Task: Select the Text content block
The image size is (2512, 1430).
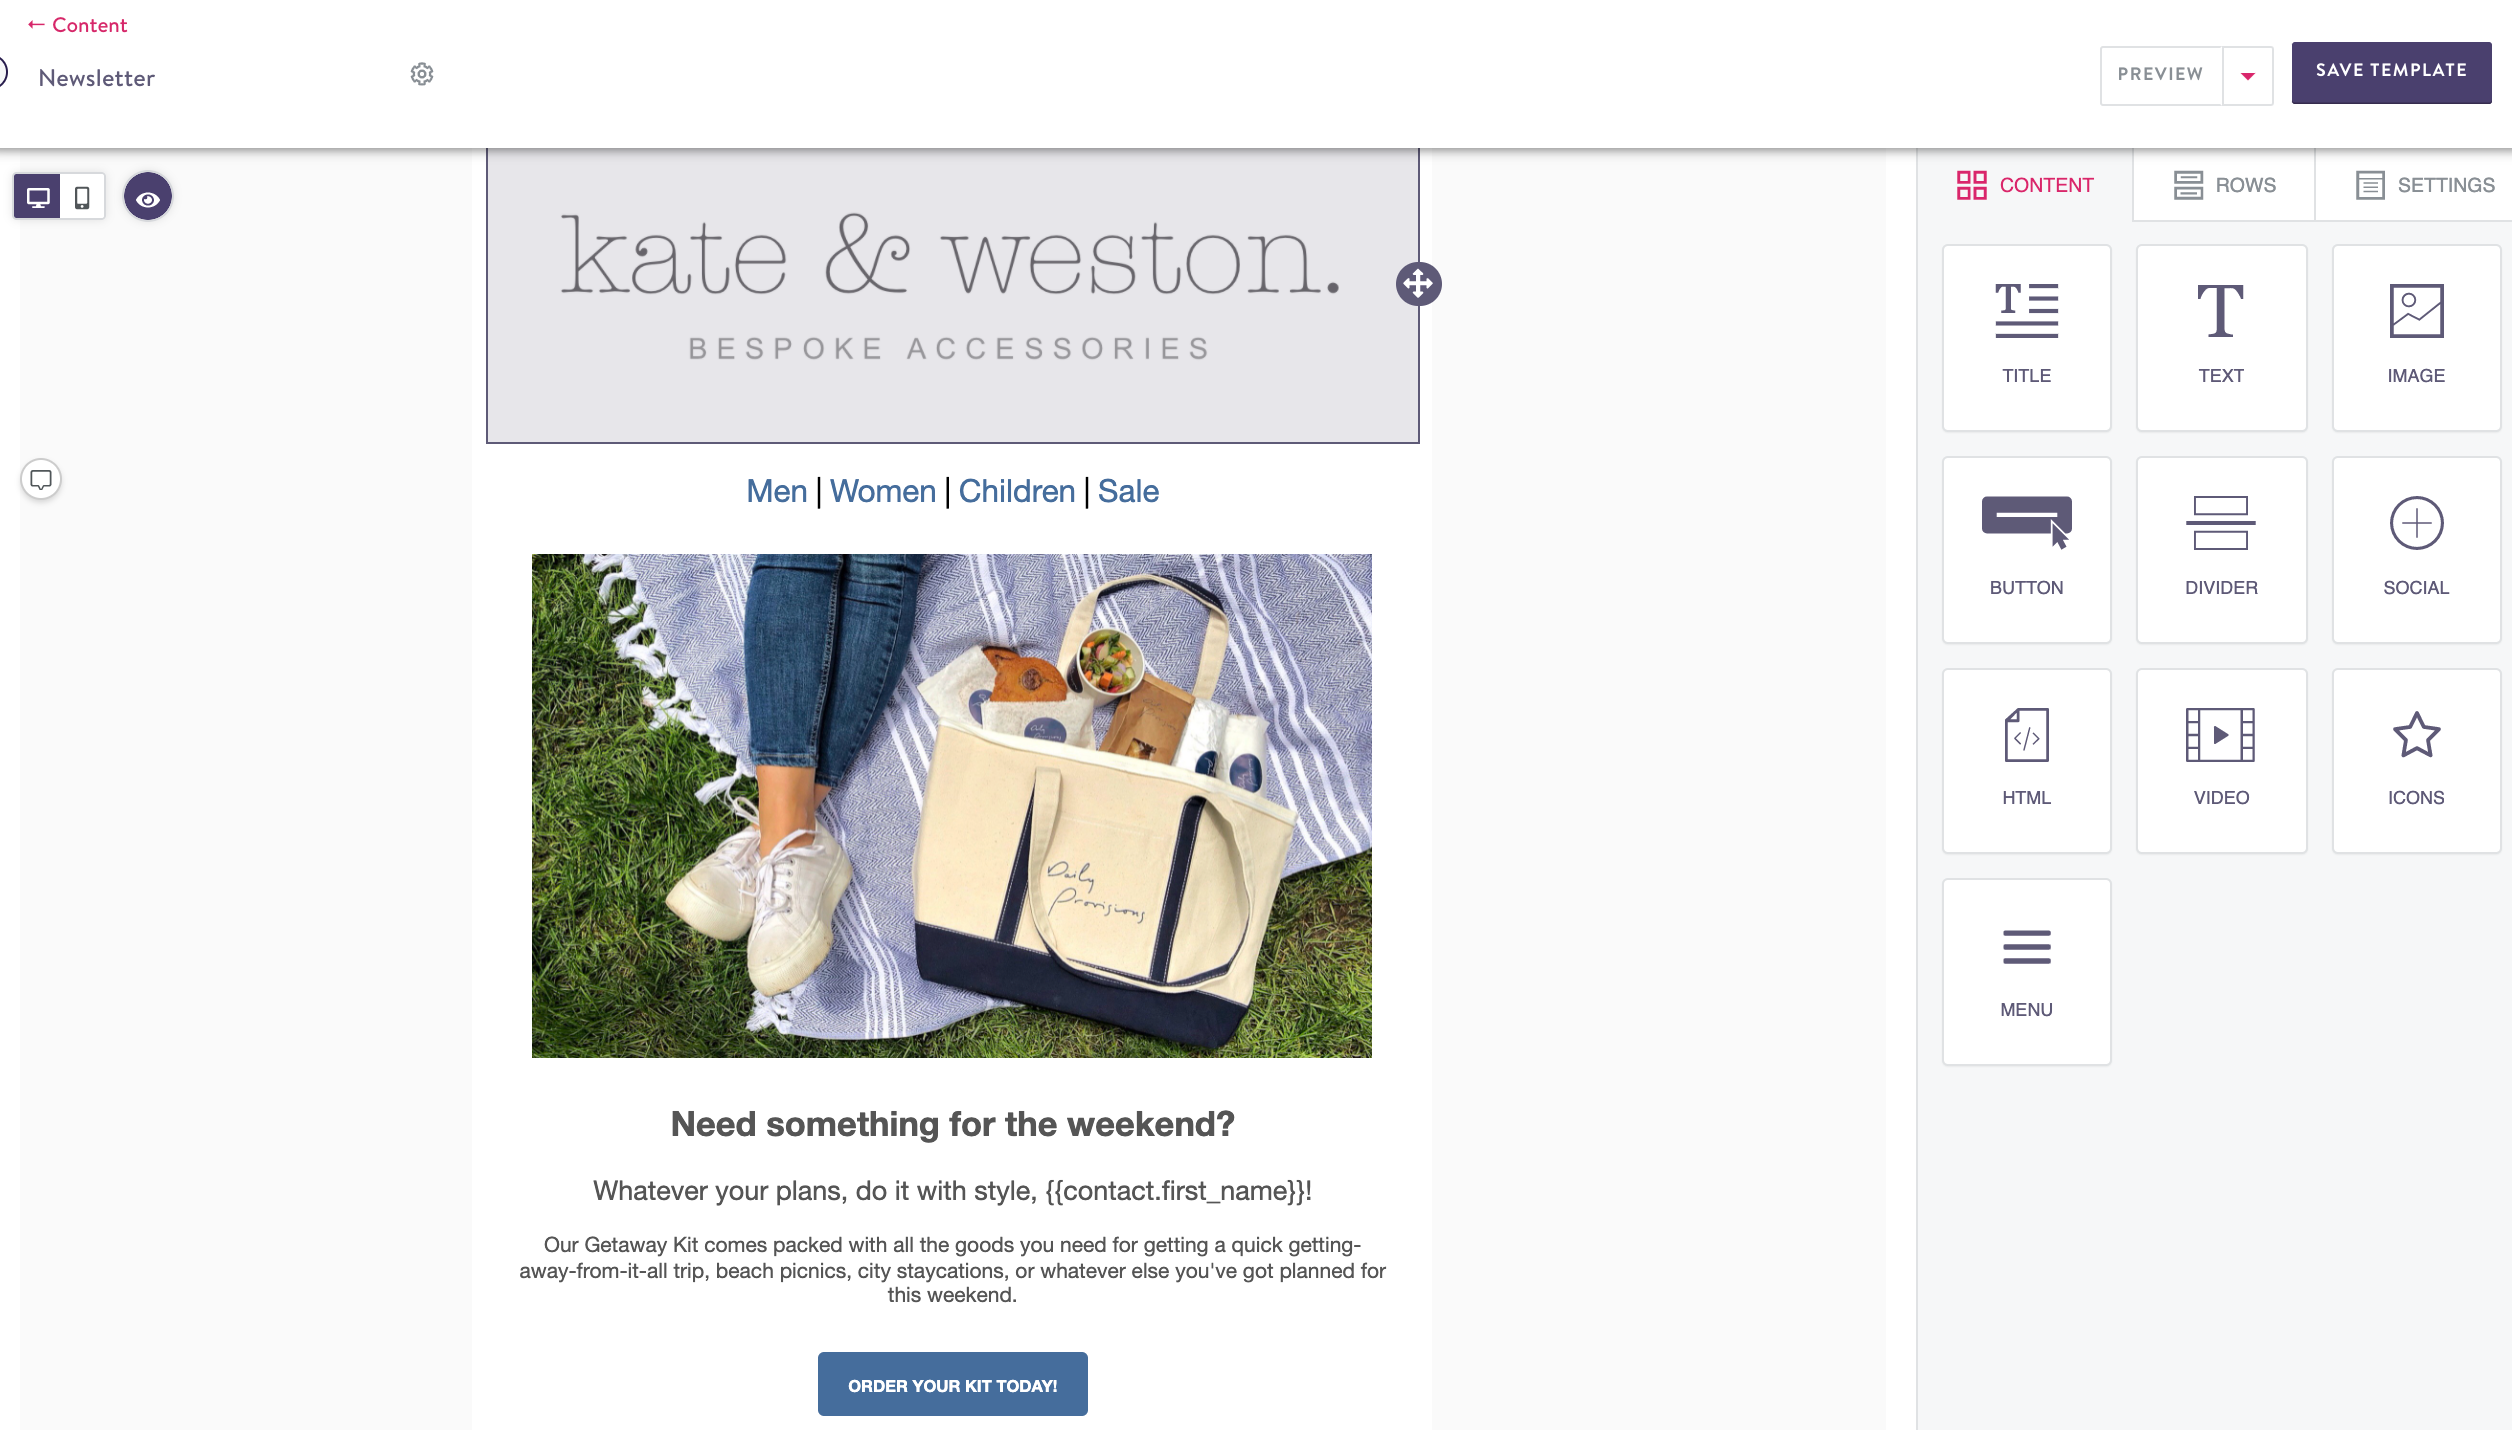Action: (x=2221, y=338)
